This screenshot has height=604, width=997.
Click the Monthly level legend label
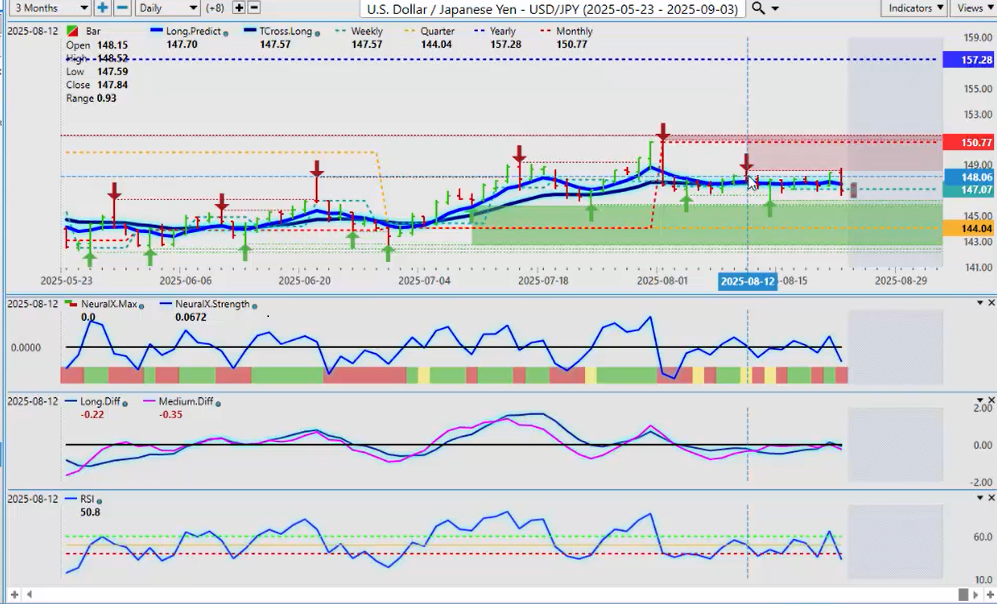pos(573,32)
